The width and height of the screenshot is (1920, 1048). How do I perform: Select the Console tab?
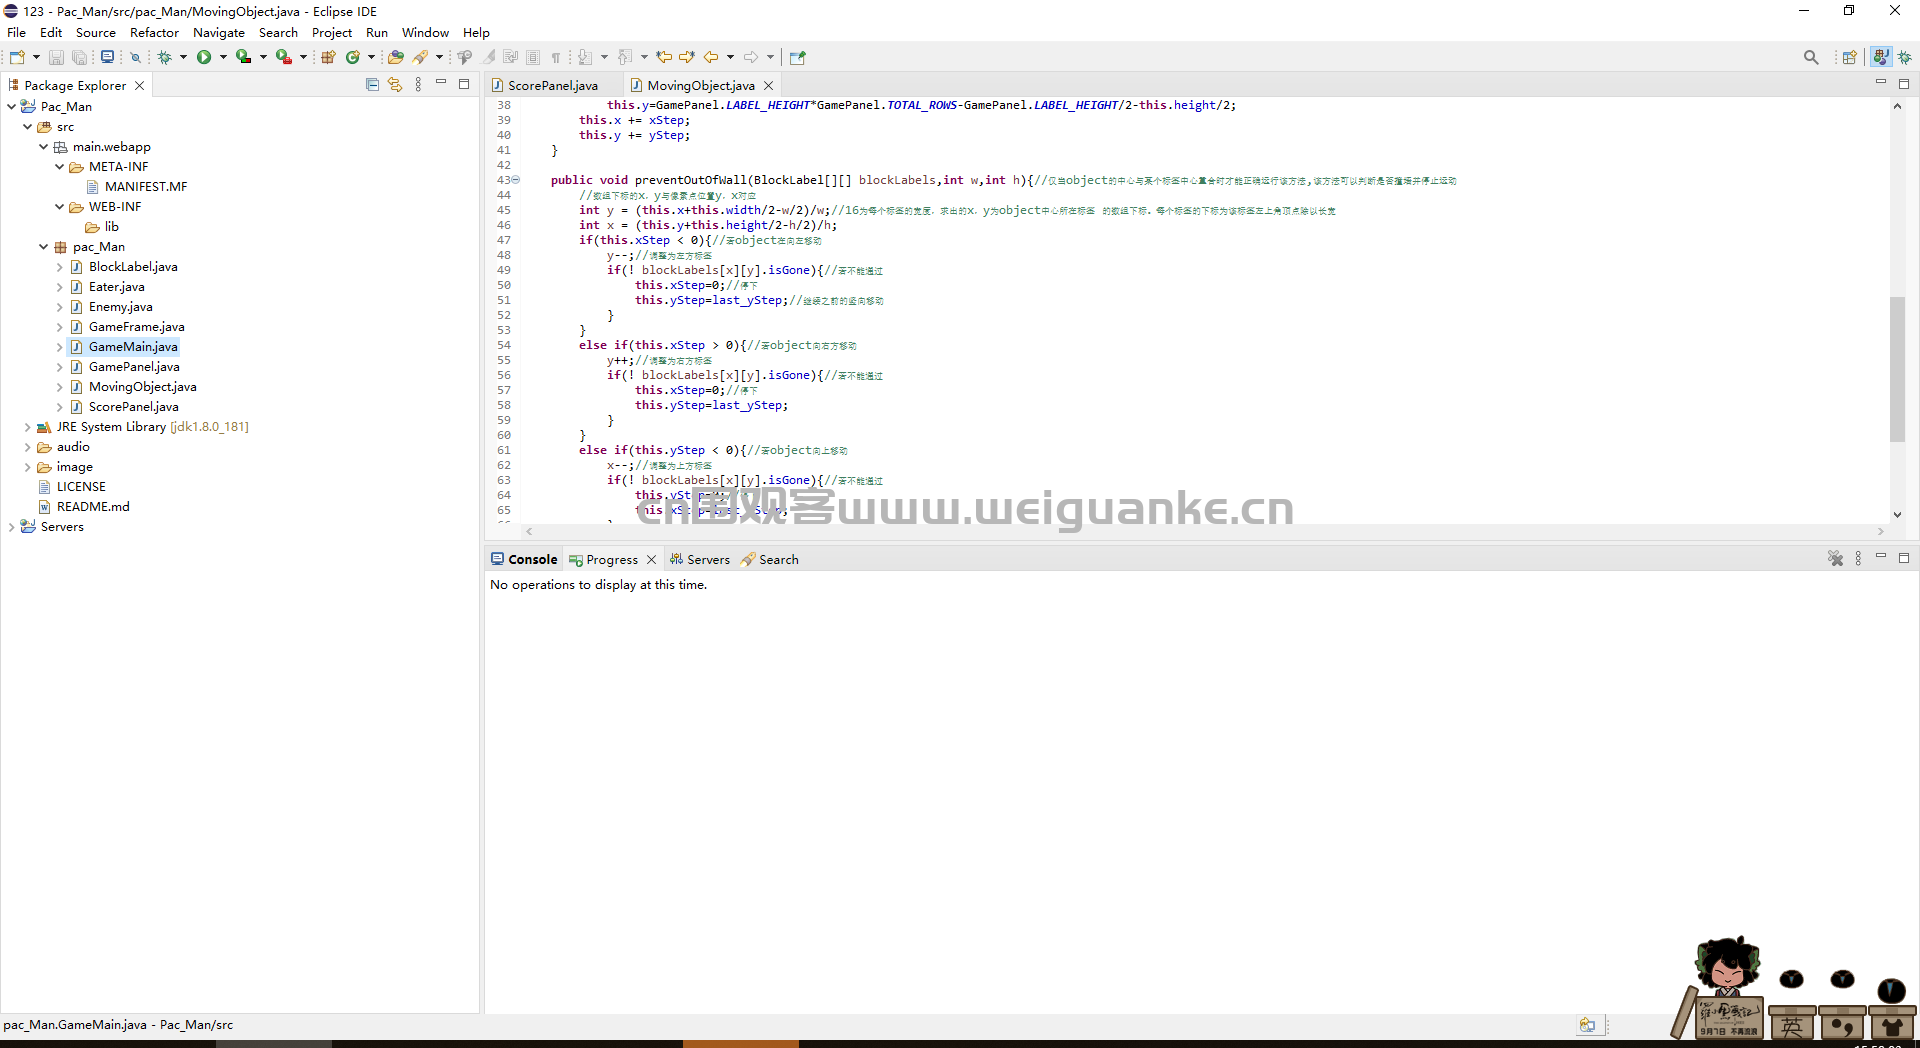[523, 559]
